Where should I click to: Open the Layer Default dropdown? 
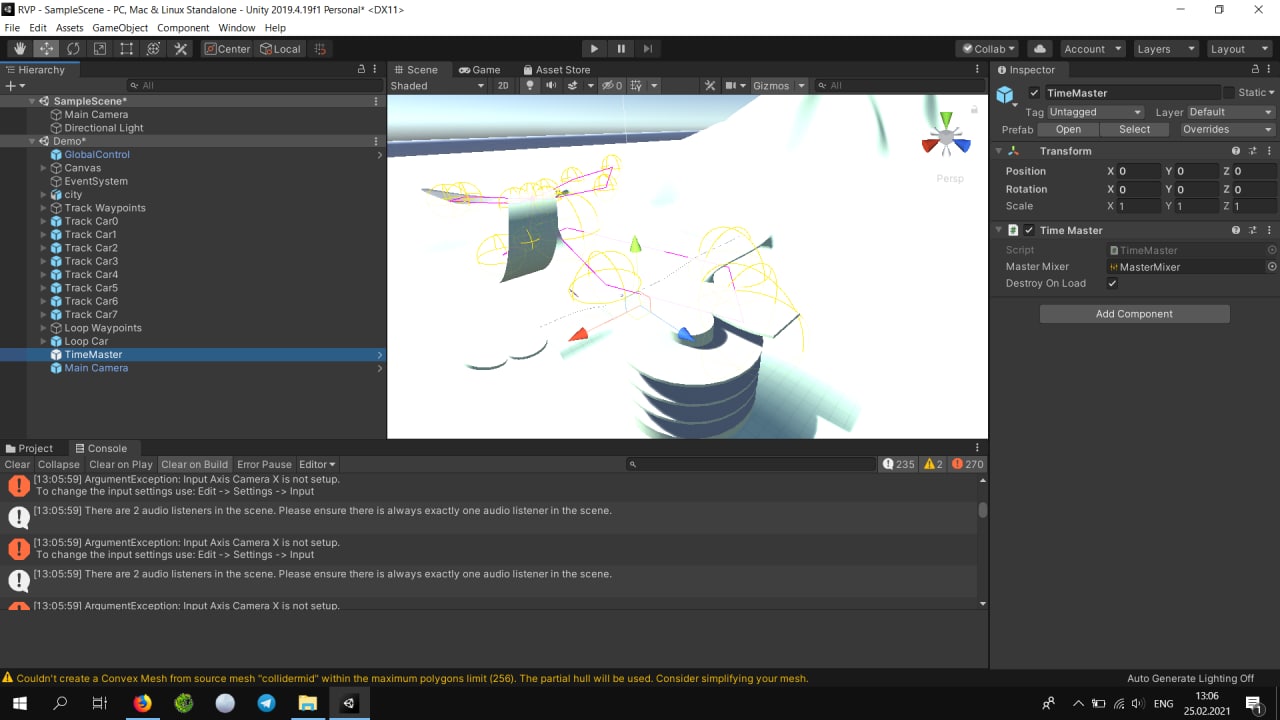tap(1230, 112)
